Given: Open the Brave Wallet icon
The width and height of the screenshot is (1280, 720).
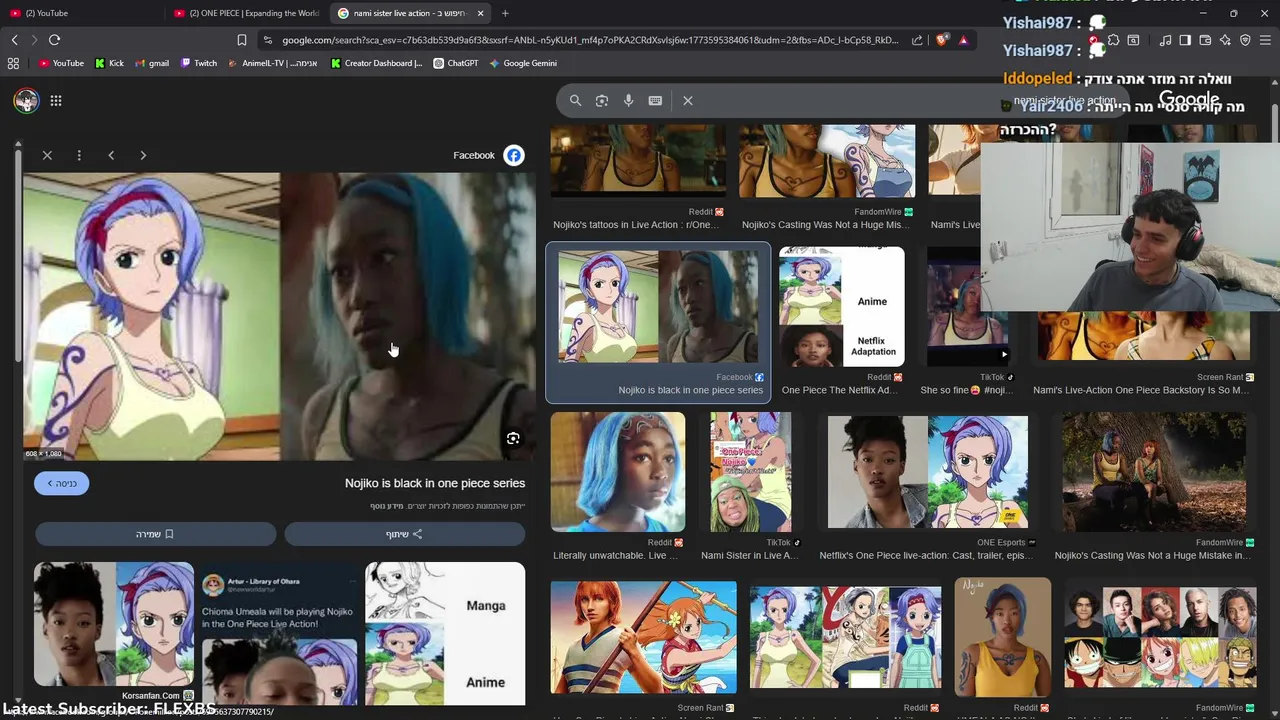Looking at the screenshot, I should [x=1205, y=40].
